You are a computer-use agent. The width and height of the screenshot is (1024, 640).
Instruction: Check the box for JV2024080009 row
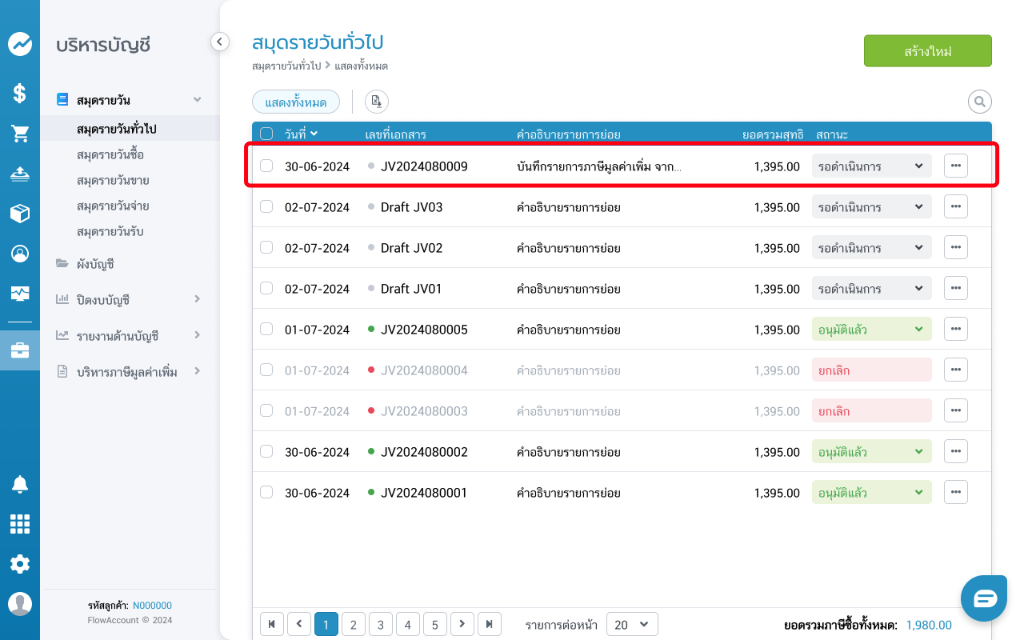[x=266, y=166]
